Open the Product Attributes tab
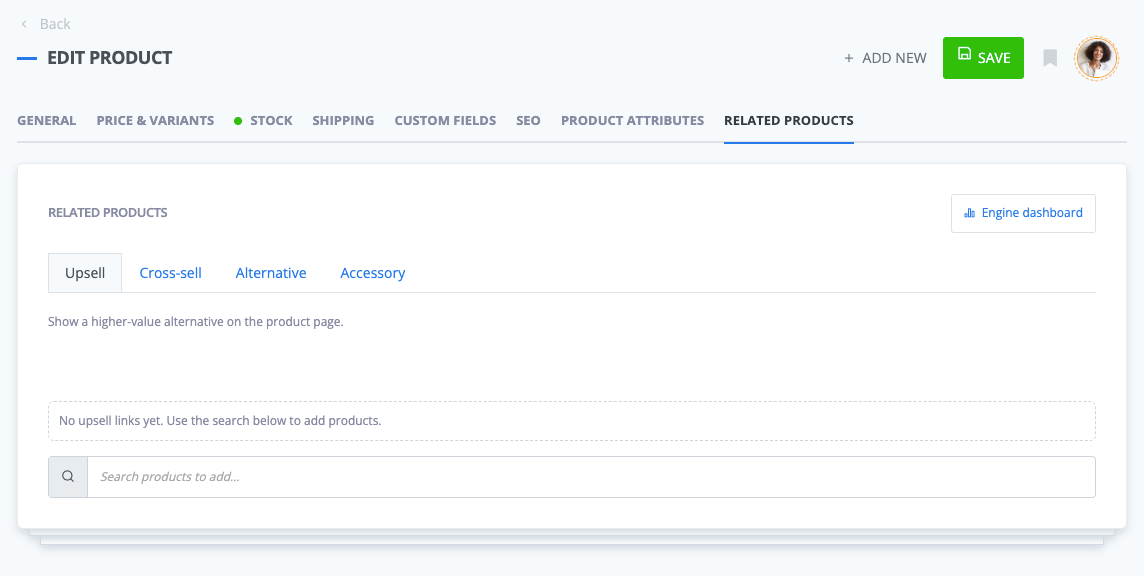 (633, 120)
